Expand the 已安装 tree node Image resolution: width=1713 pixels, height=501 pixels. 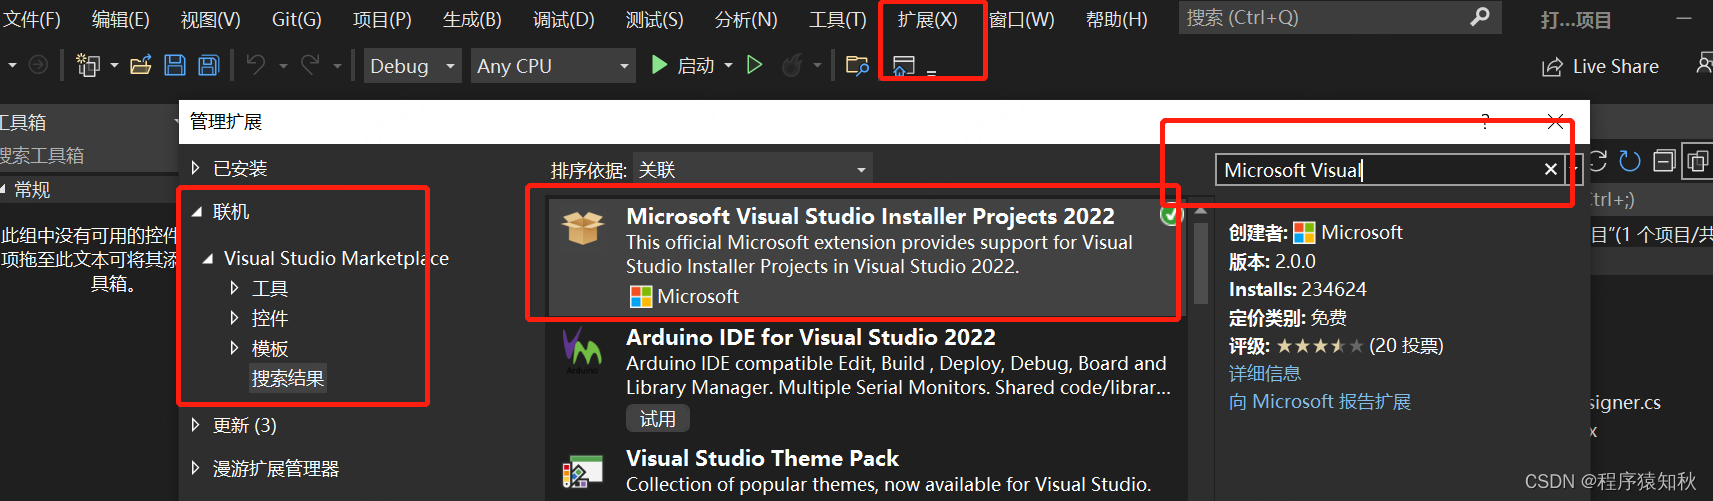[x=196, y=168]
